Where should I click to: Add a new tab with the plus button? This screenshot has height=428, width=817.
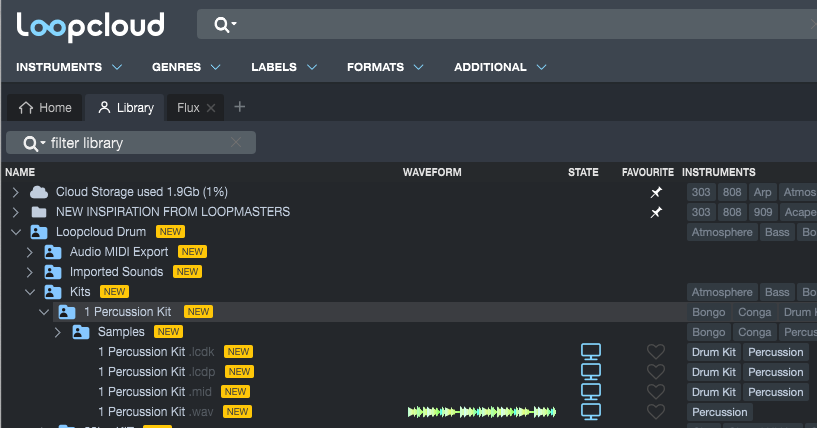240,107
